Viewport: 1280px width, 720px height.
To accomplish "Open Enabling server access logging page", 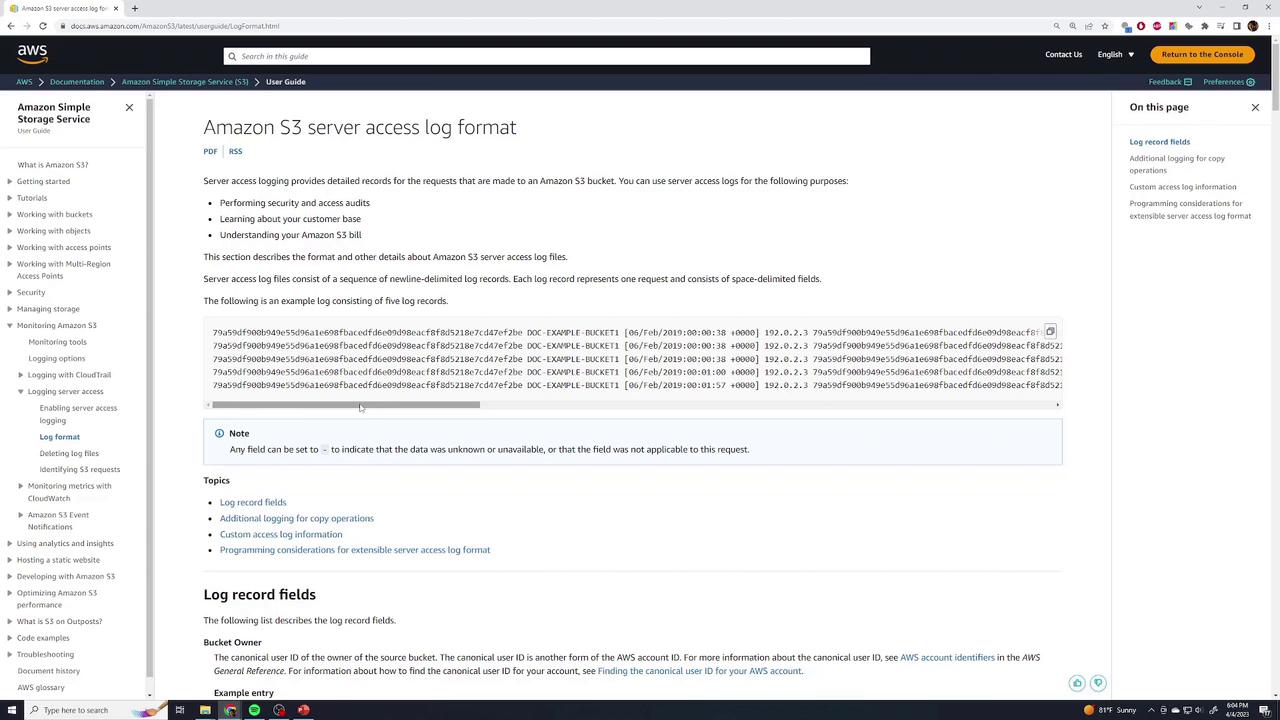I will (78, 414).
